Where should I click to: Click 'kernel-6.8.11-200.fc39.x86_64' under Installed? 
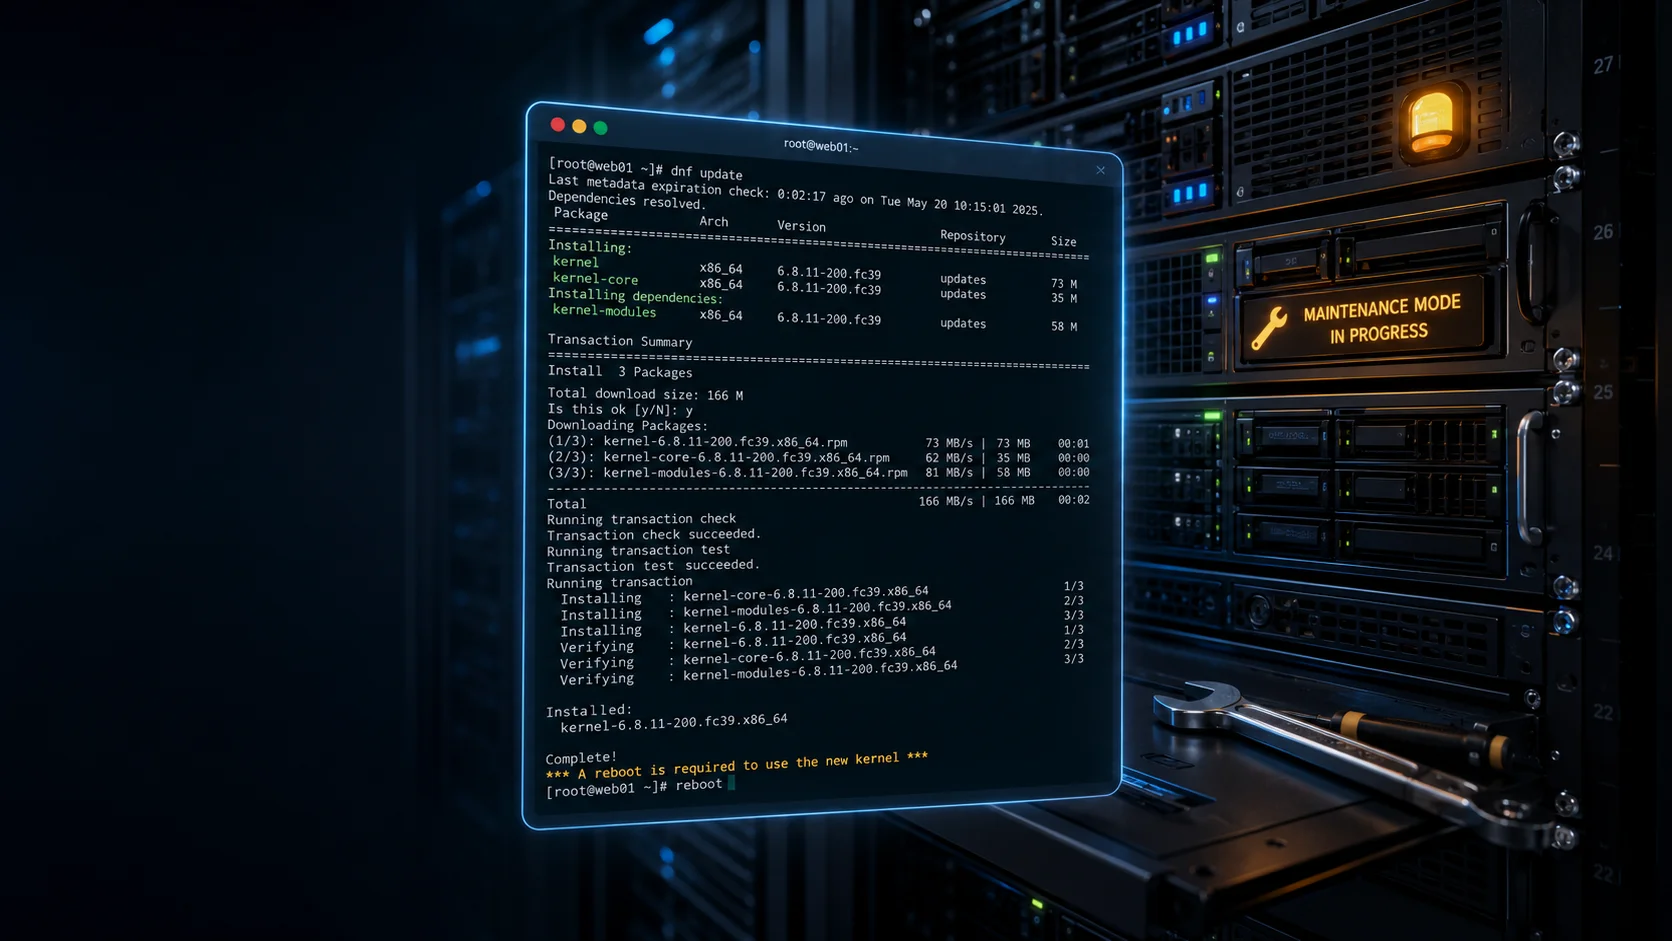674,723
